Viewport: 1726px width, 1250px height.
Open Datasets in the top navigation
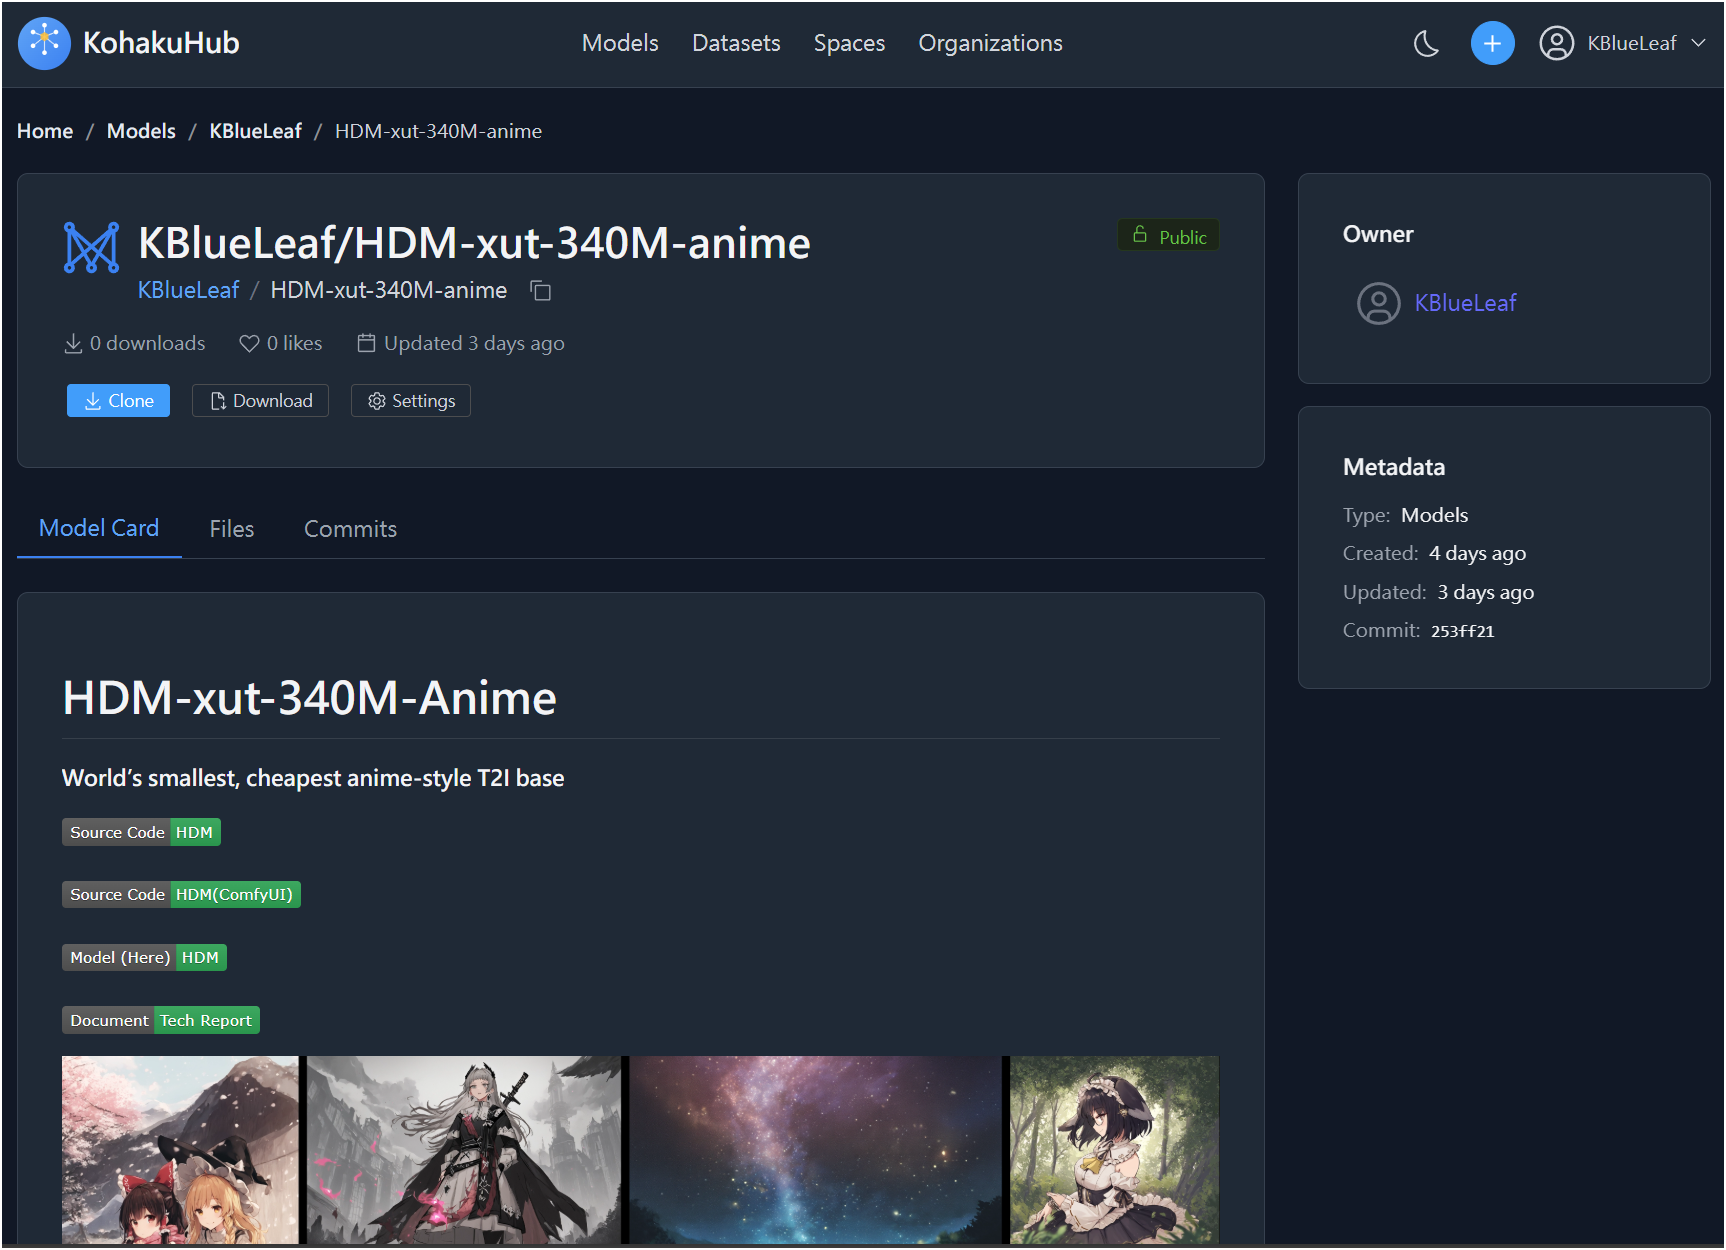[x=736, y=43]
